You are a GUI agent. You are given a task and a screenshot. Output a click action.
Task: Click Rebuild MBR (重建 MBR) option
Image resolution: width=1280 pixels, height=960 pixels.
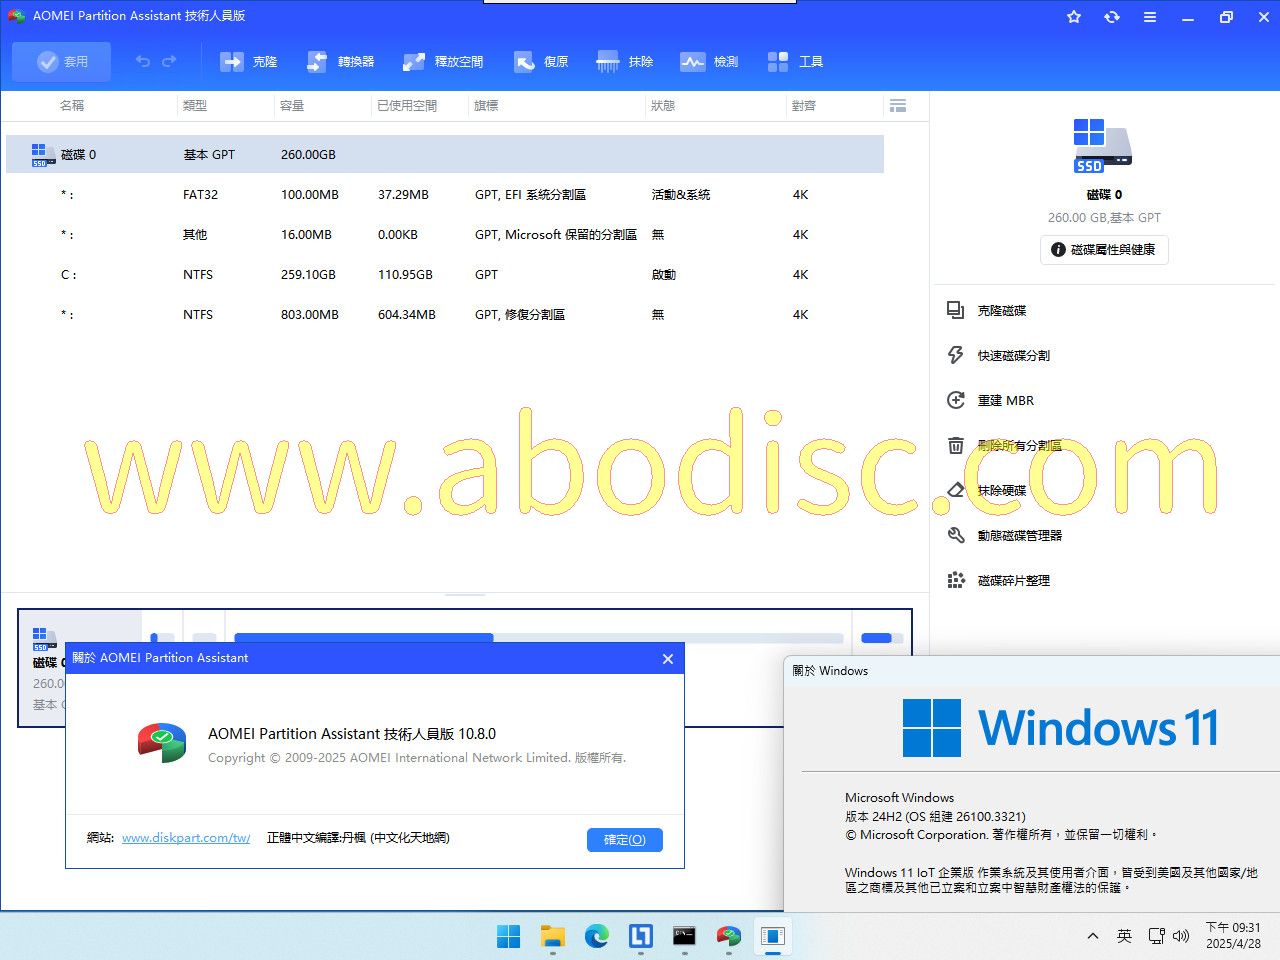pos(991,400)
